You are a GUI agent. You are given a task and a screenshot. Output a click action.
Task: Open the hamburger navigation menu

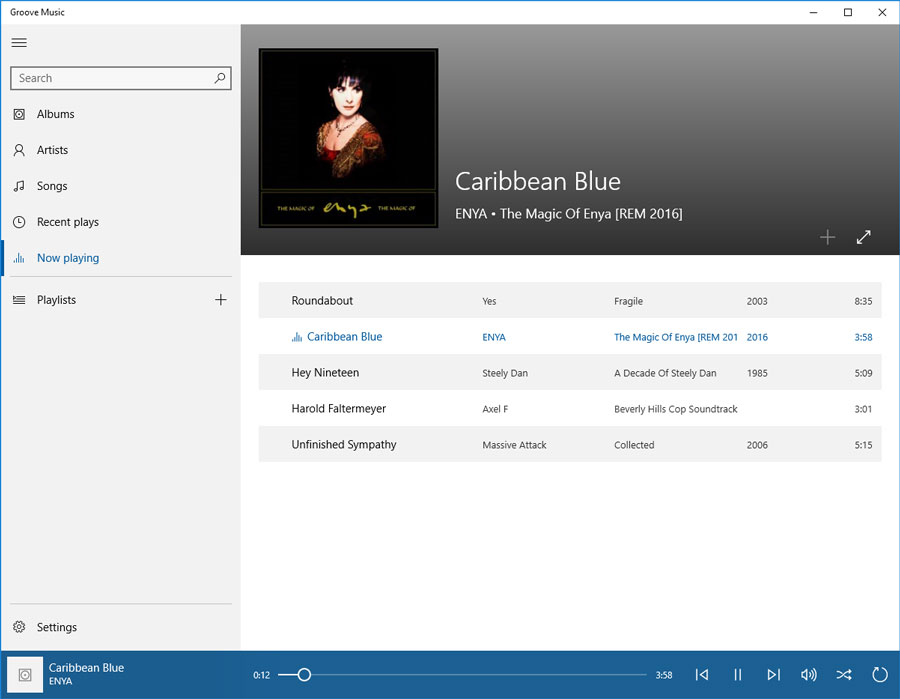coord(19,42)
